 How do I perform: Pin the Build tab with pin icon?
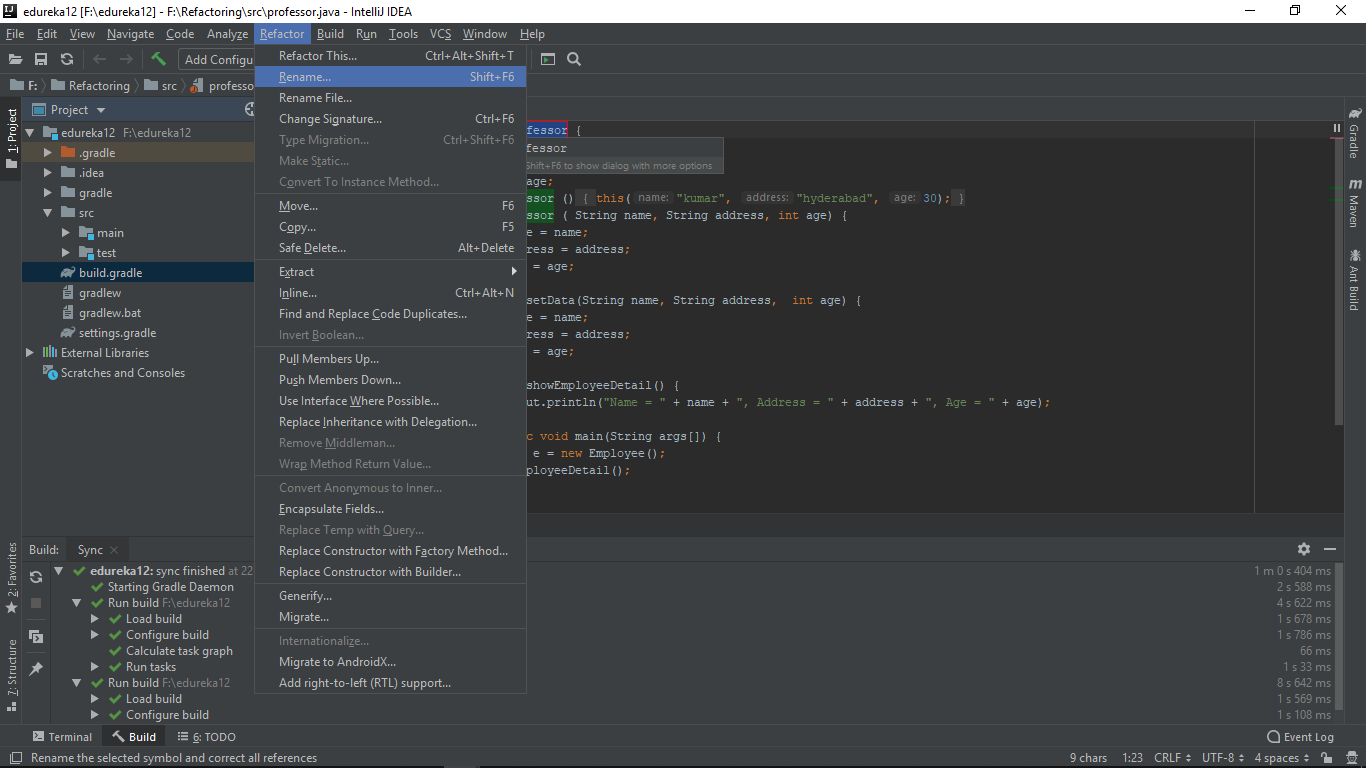click(x=36, y=668)
